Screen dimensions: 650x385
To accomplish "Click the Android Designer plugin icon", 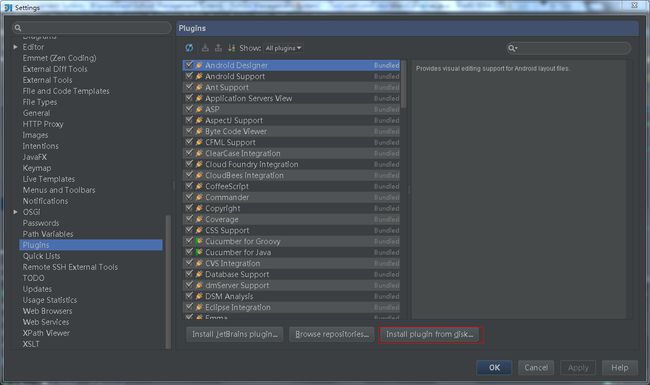I will coord(199,65).
